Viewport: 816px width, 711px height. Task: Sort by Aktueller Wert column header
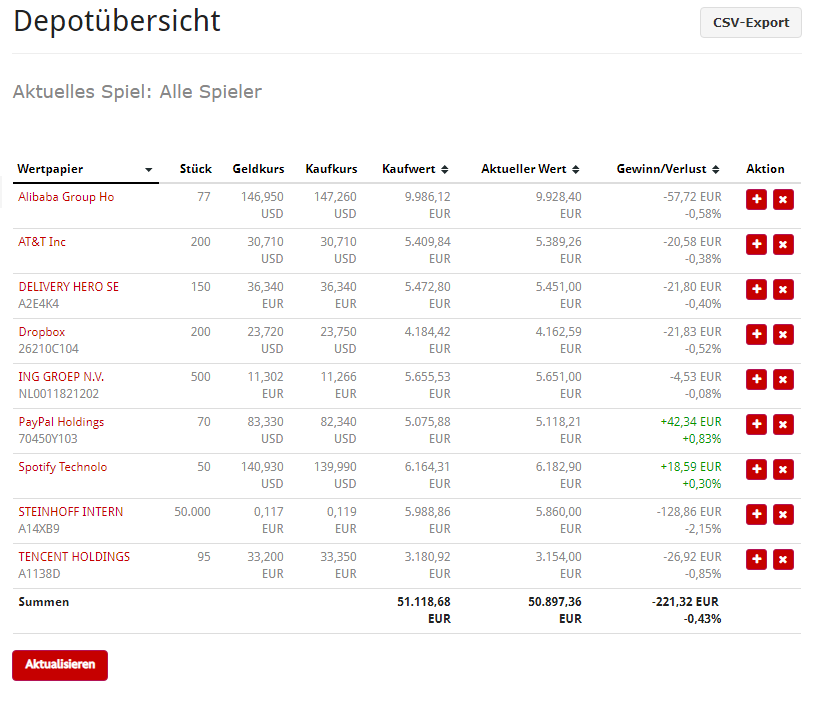coord(530,169)
